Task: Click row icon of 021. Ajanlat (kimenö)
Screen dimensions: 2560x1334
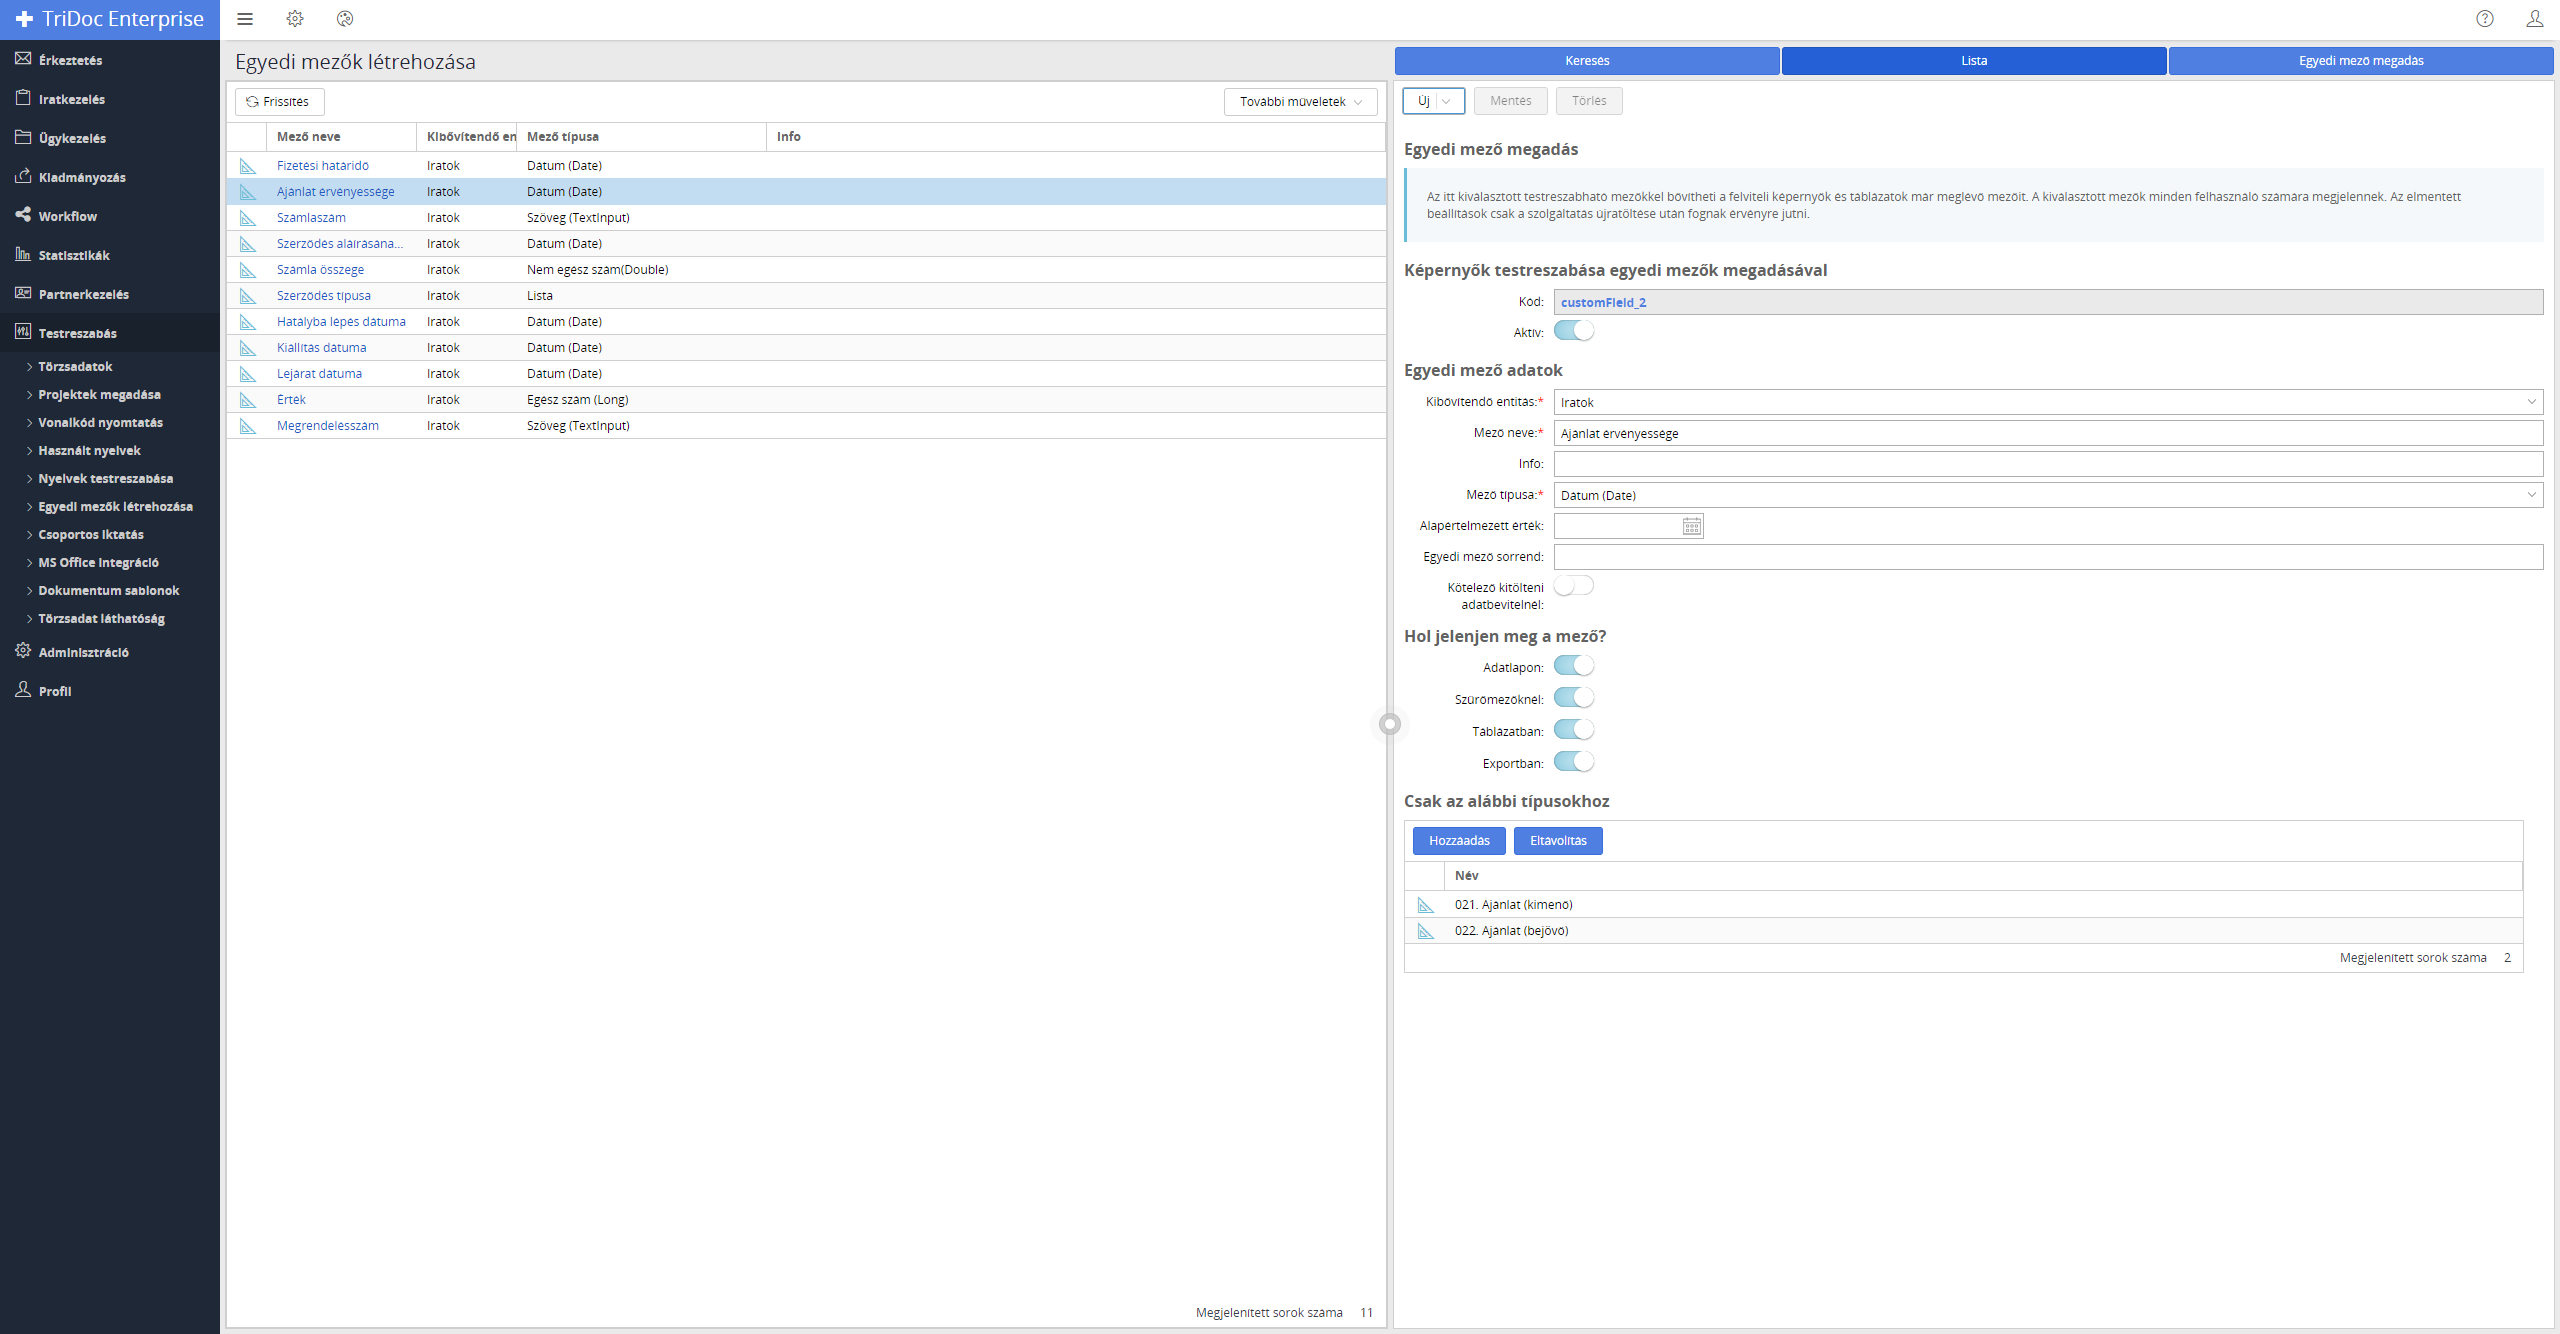Action: click(1426, 905)
